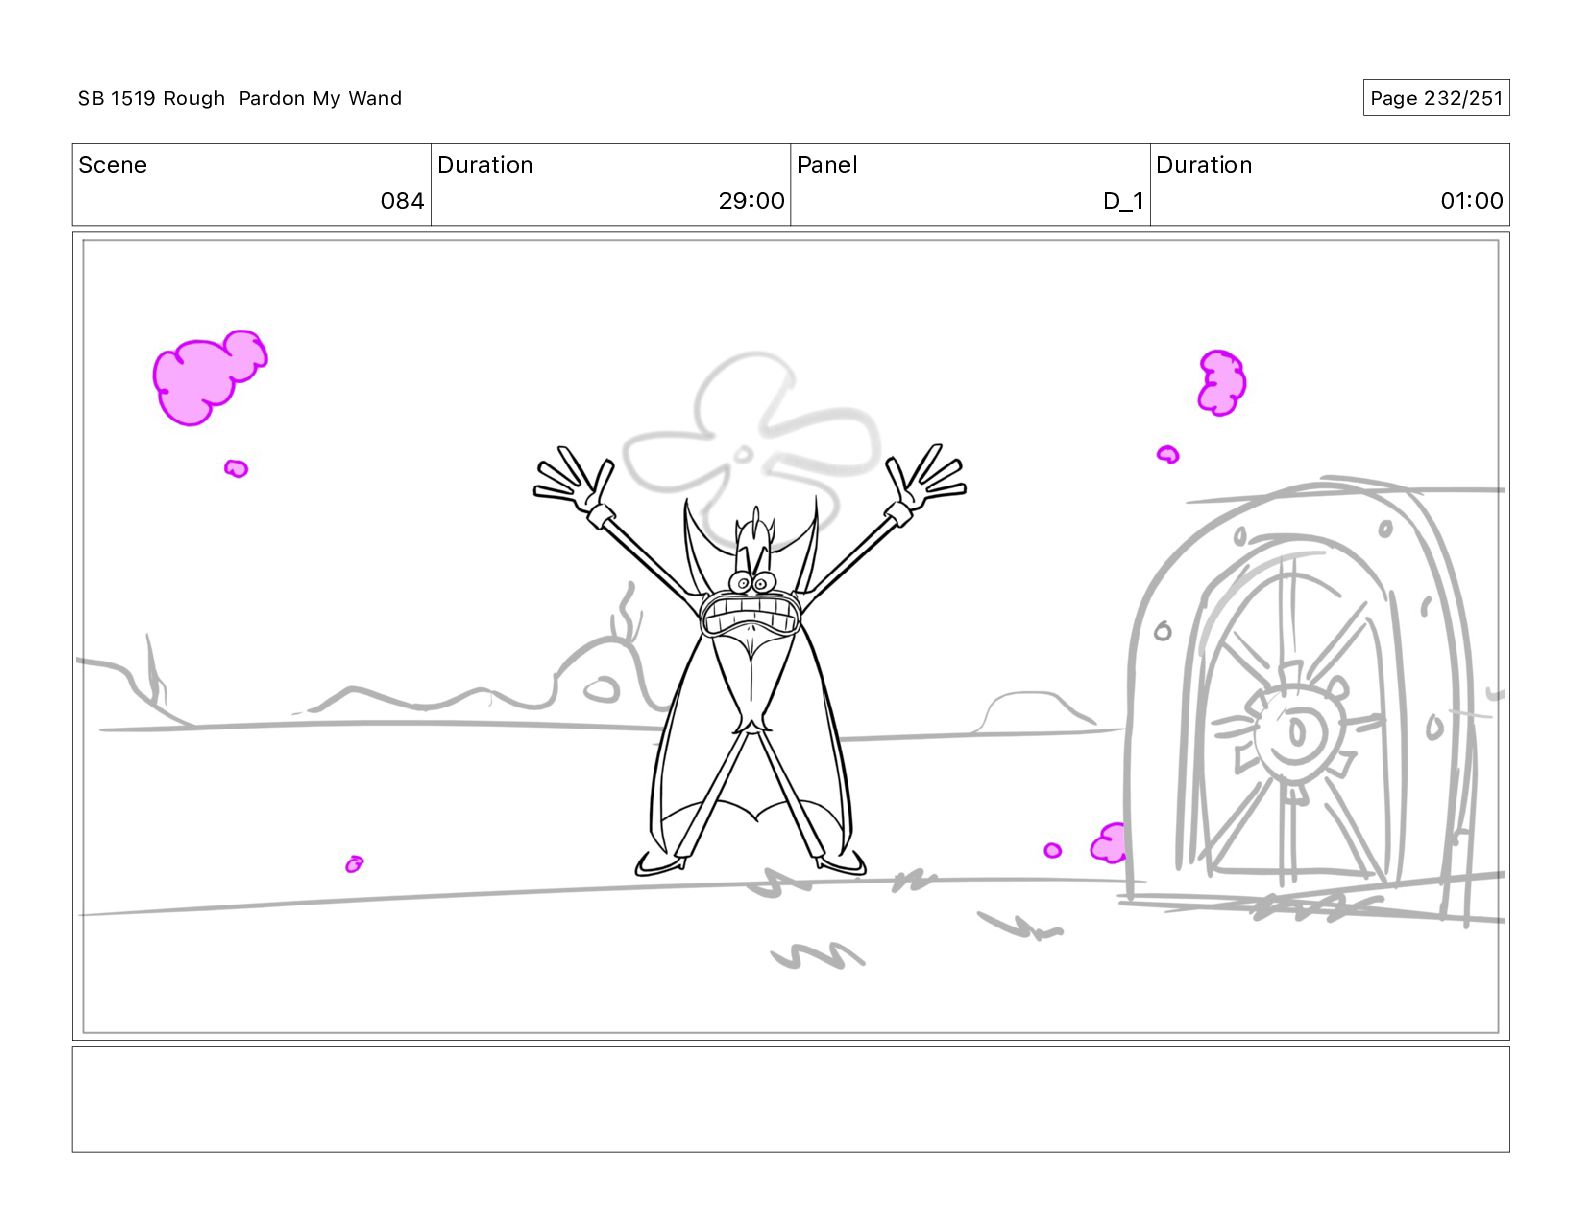Click the title 'SB 1519 Rough Pardon My Wand'
Screen dimensions: 1584x1224
click(240, 98)
